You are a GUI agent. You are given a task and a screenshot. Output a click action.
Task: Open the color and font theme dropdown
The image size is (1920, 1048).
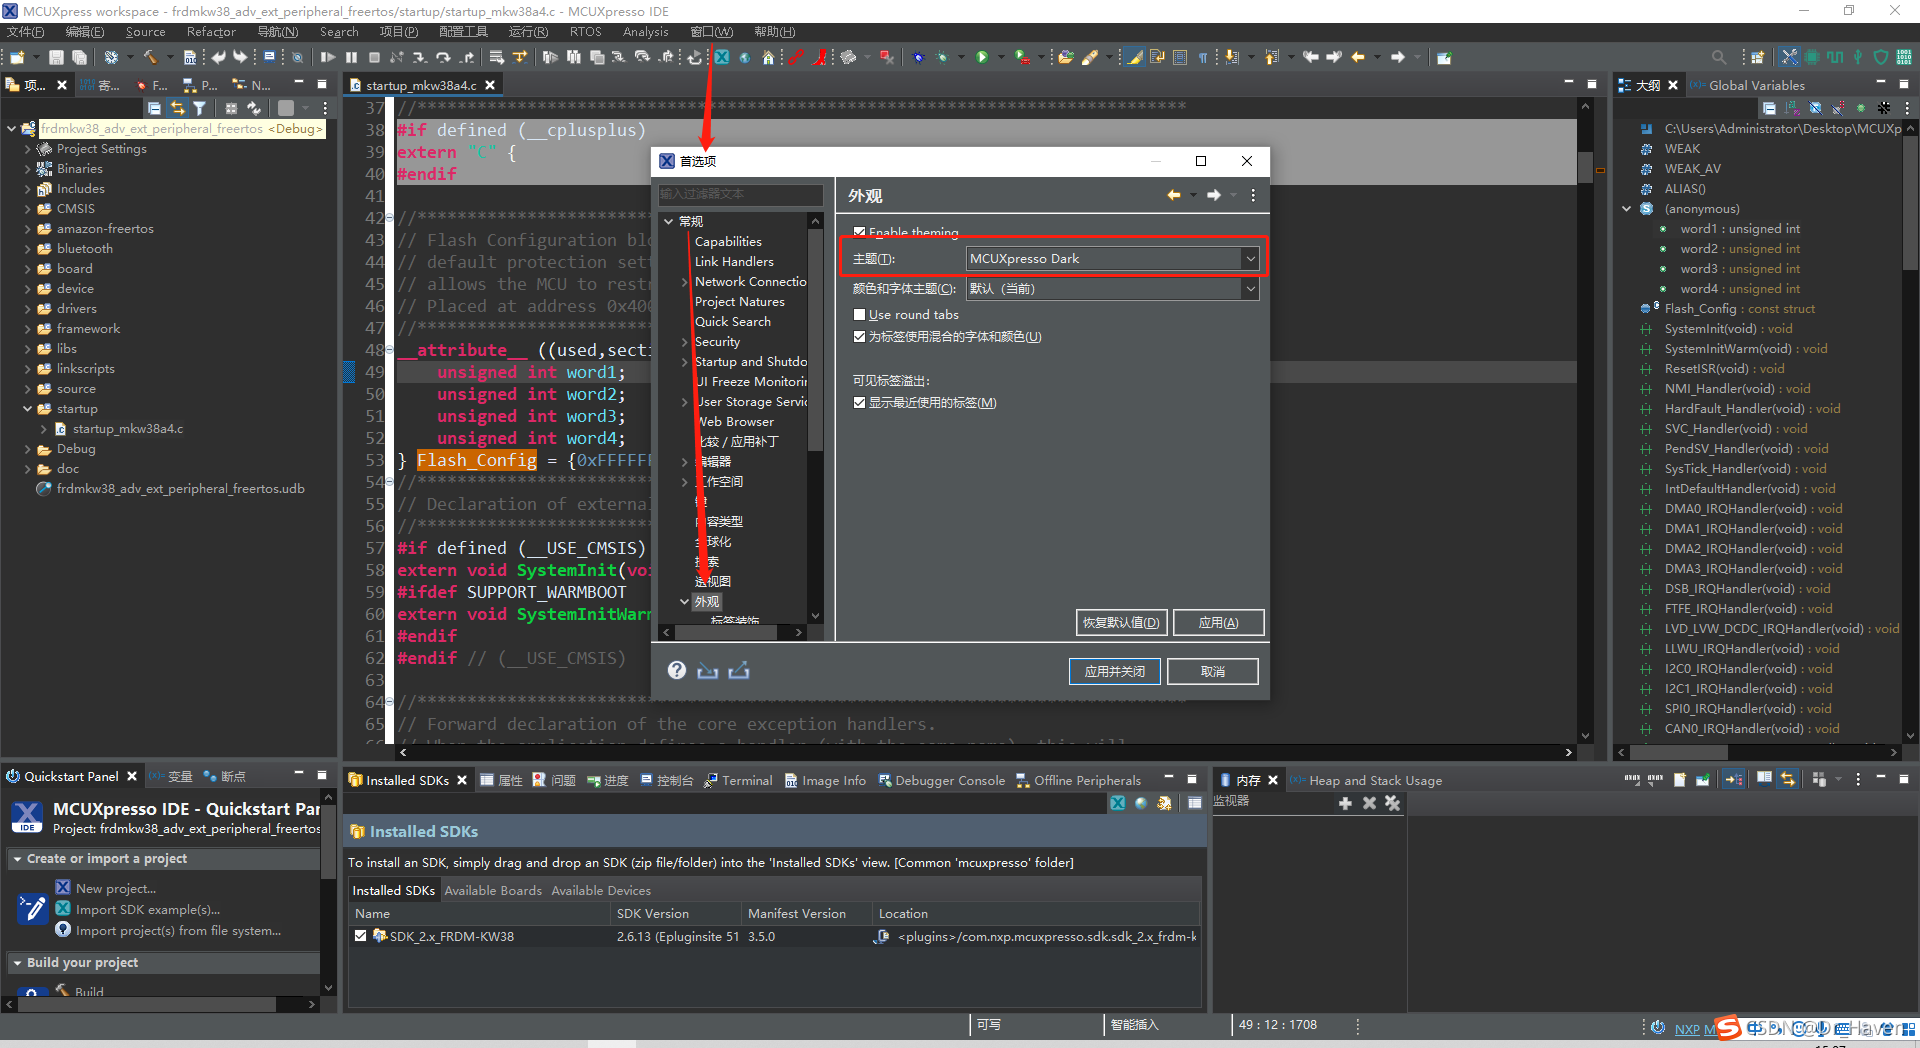coord(1111,288)
